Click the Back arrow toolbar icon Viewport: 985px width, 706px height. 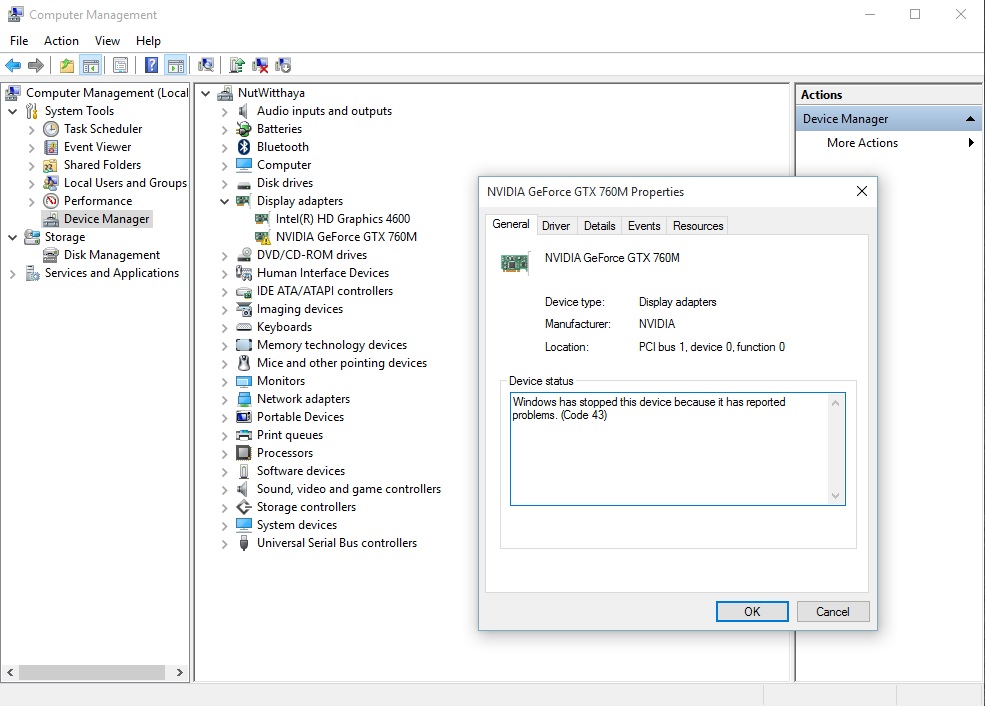13,65
